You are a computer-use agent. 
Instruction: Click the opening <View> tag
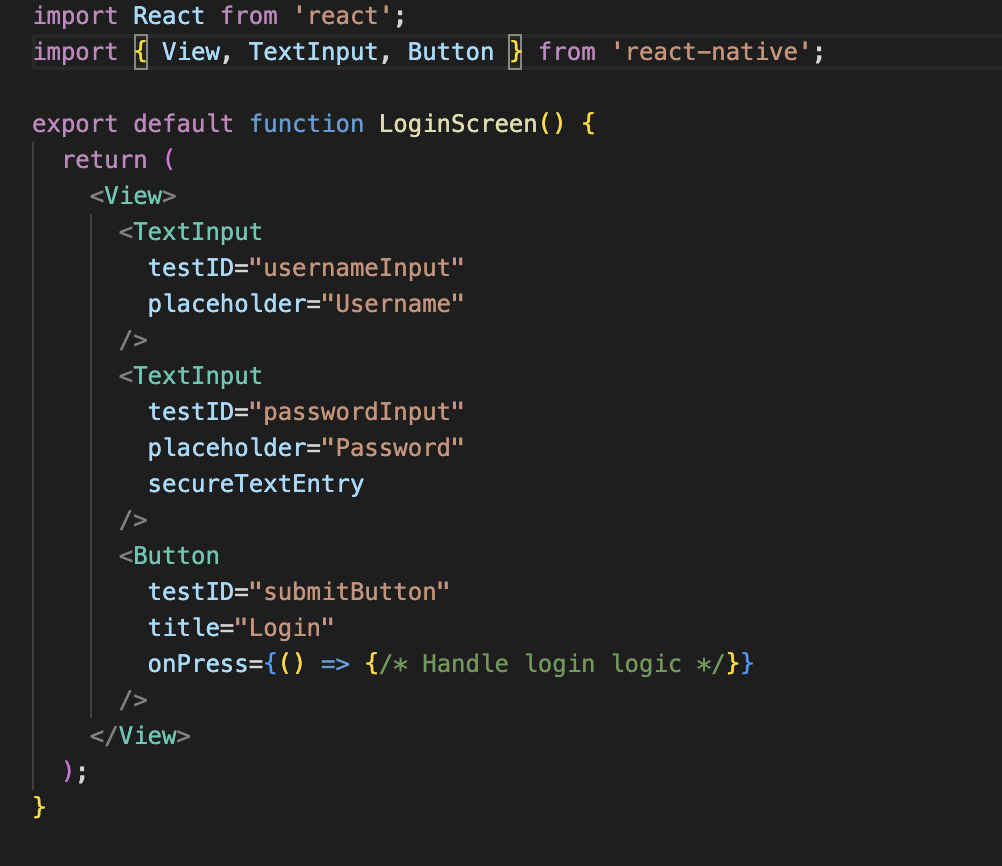(133, 196)
